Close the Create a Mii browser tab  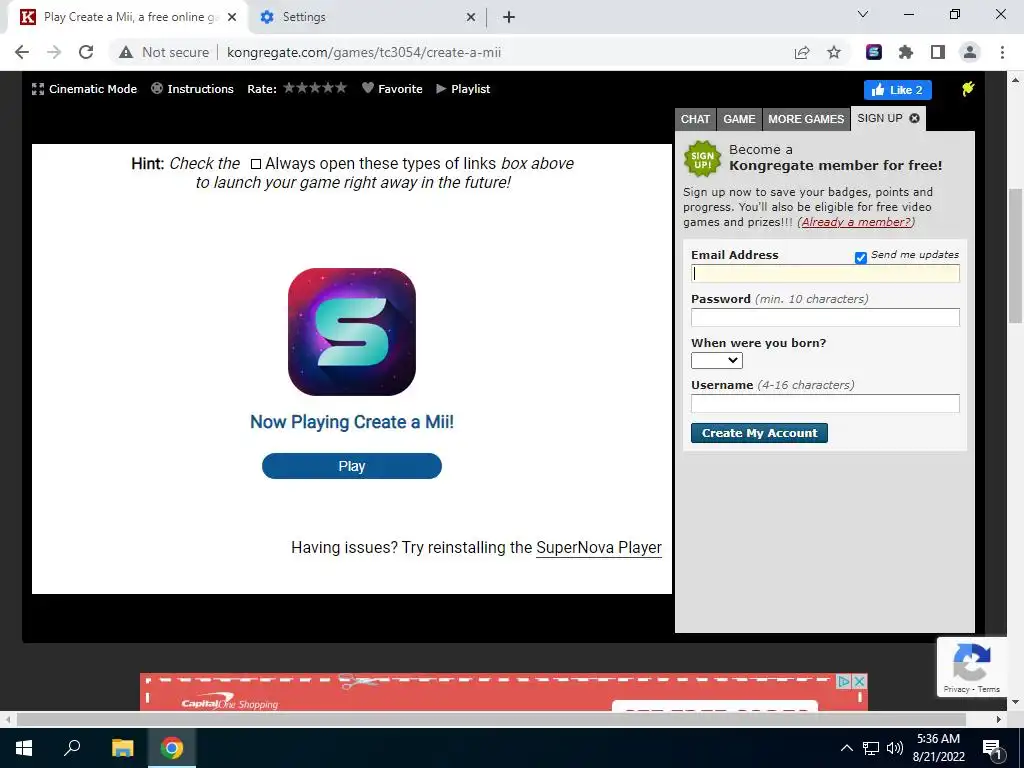pos(232,17)
